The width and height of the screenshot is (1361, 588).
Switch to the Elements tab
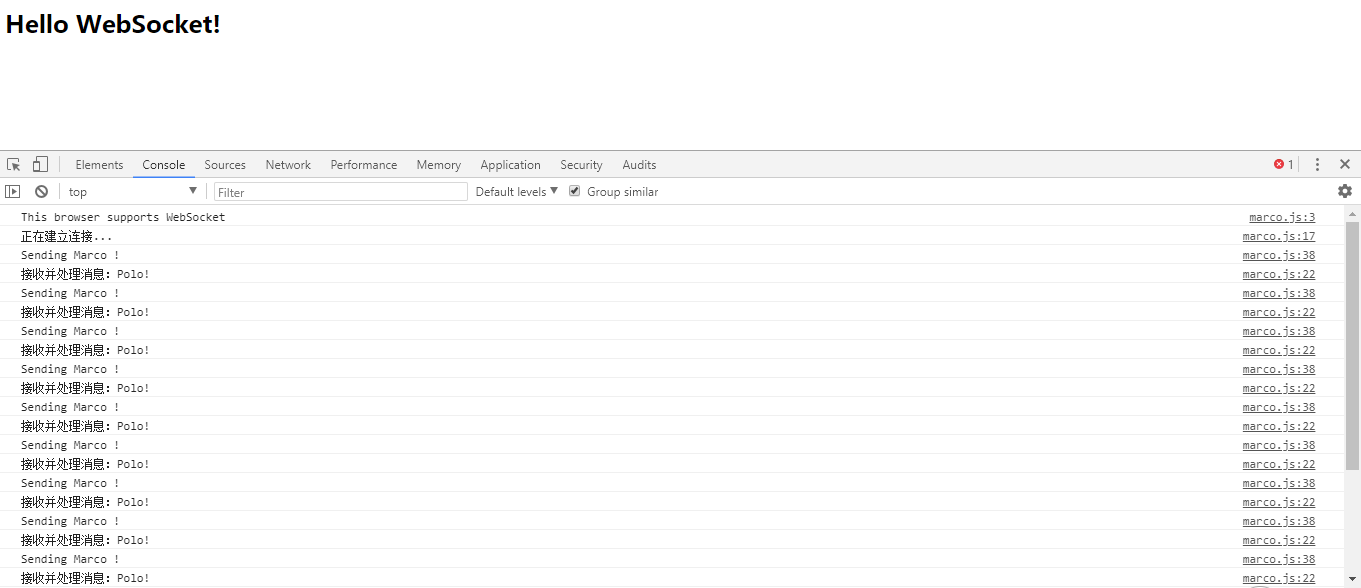(x=99, y=165)
